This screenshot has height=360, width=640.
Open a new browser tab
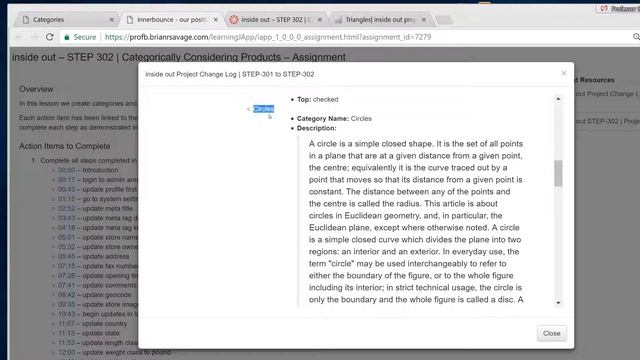444,20
